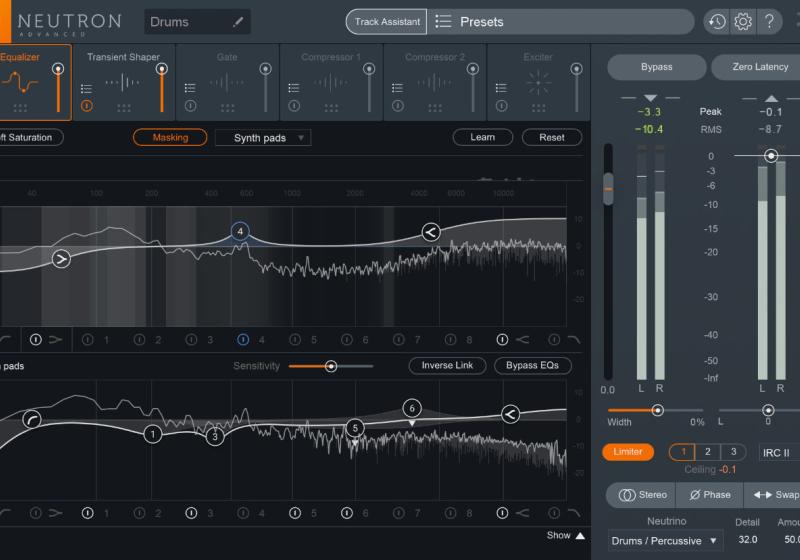Select the Equalizer module tab

(x=35, y=82)
